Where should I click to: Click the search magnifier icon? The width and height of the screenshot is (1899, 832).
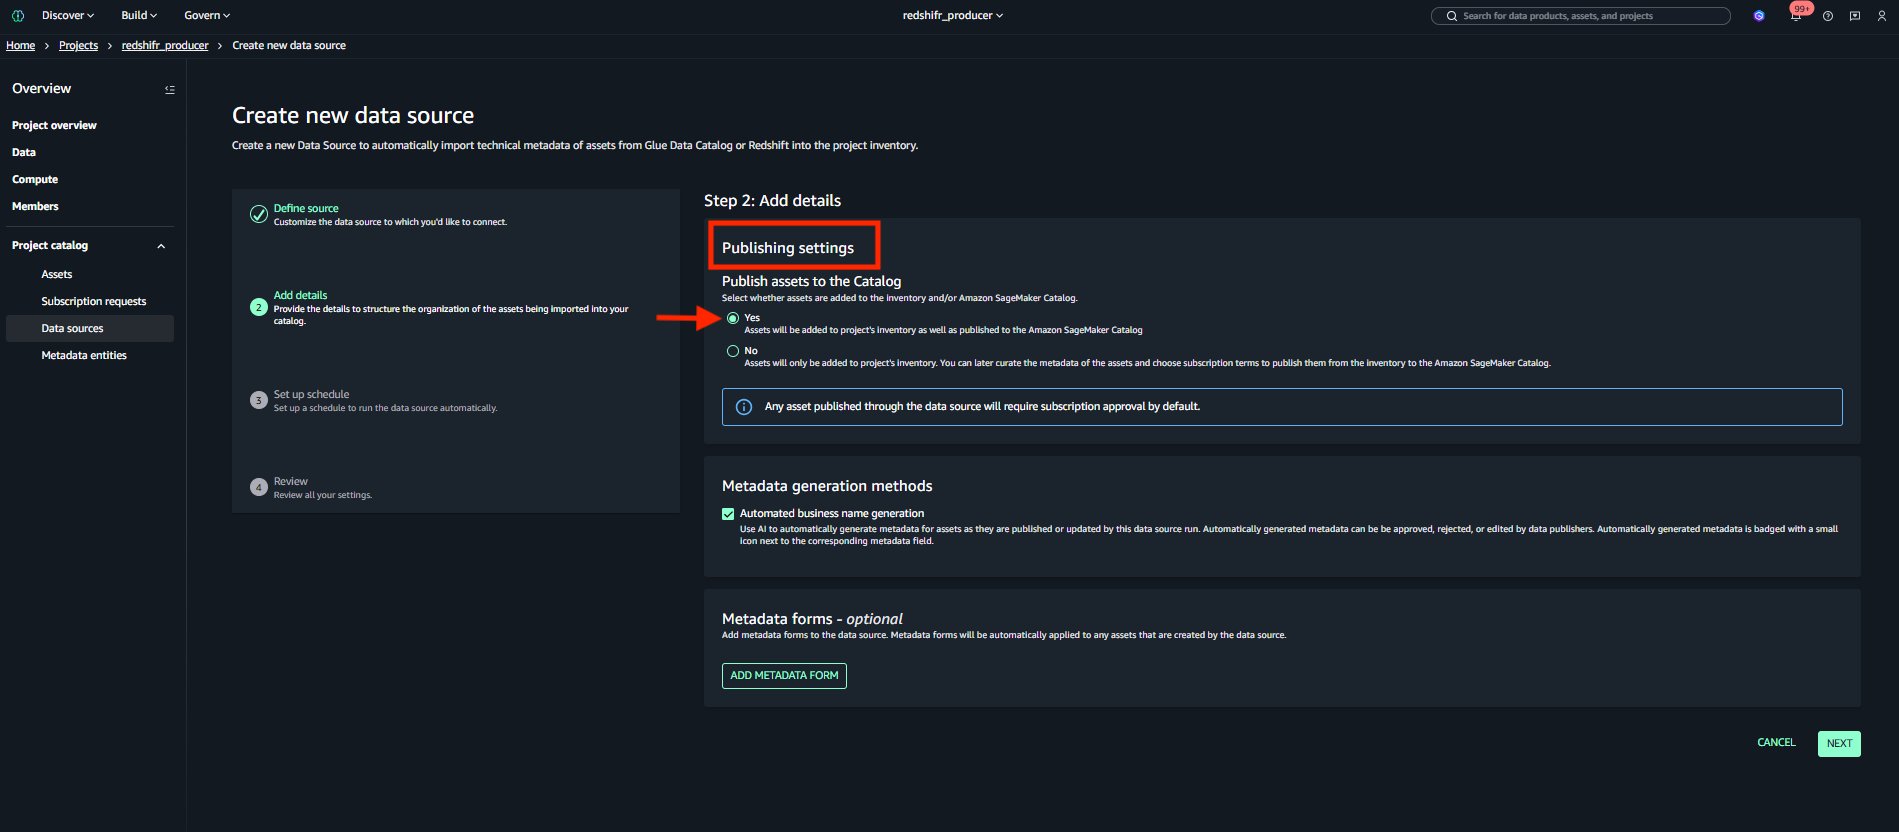point(1451,16)
